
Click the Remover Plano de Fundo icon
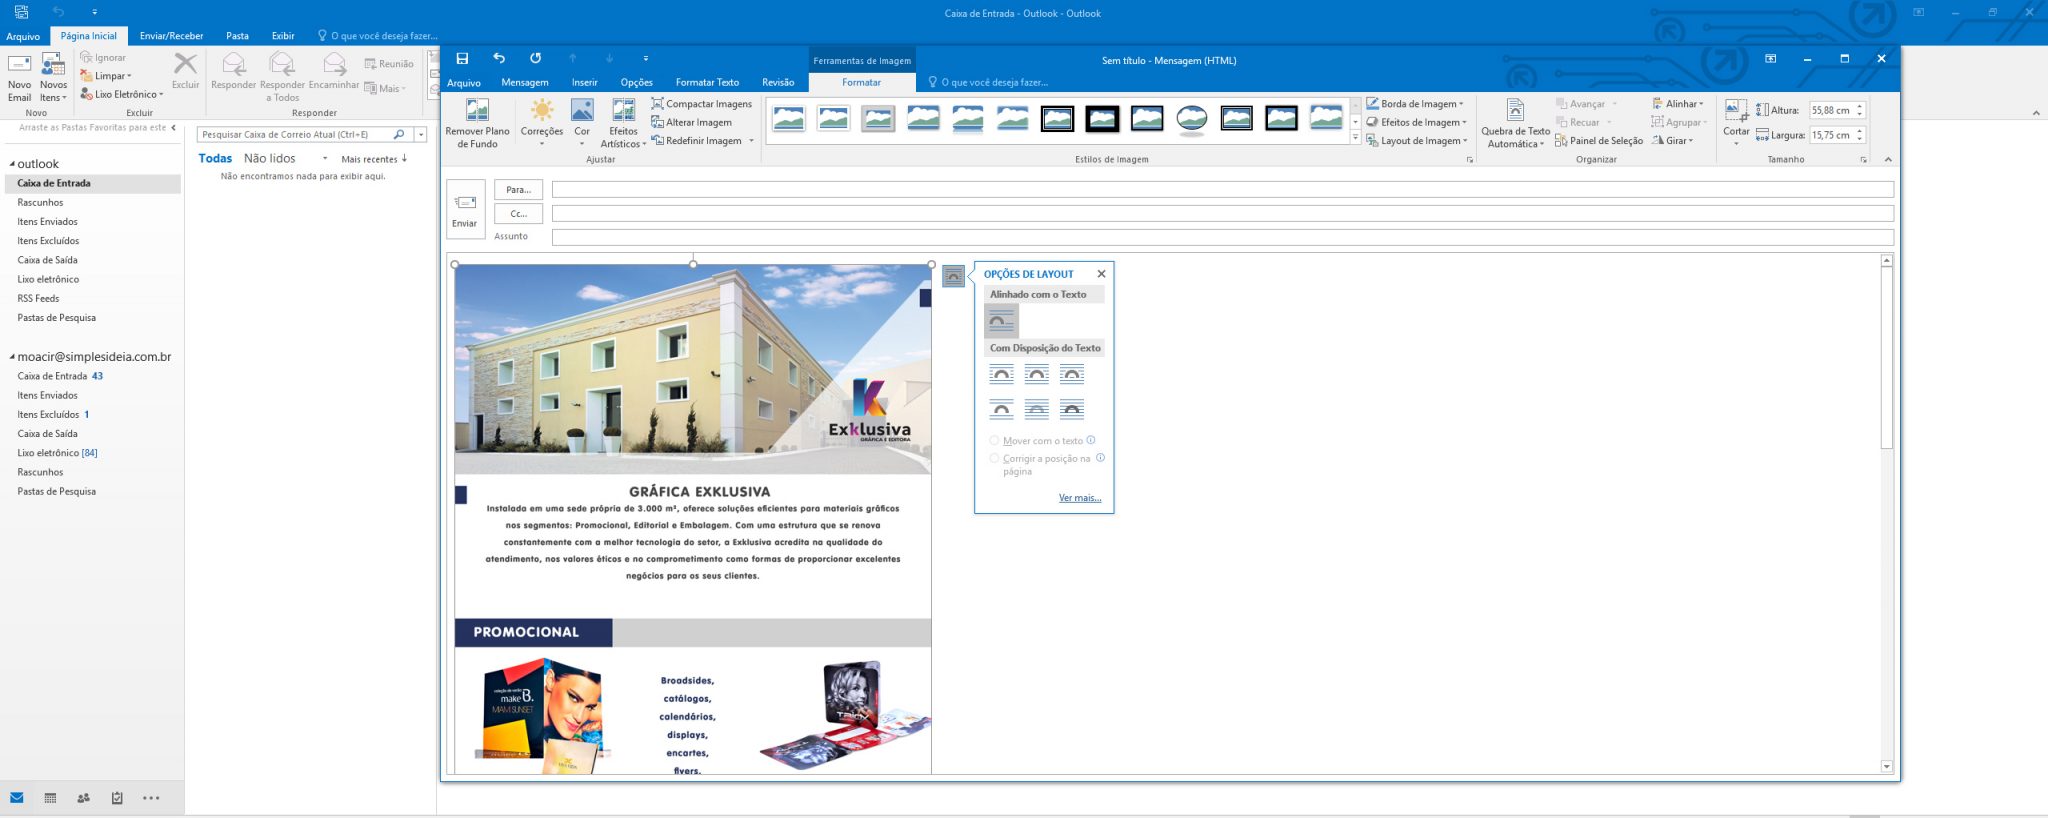477,123
